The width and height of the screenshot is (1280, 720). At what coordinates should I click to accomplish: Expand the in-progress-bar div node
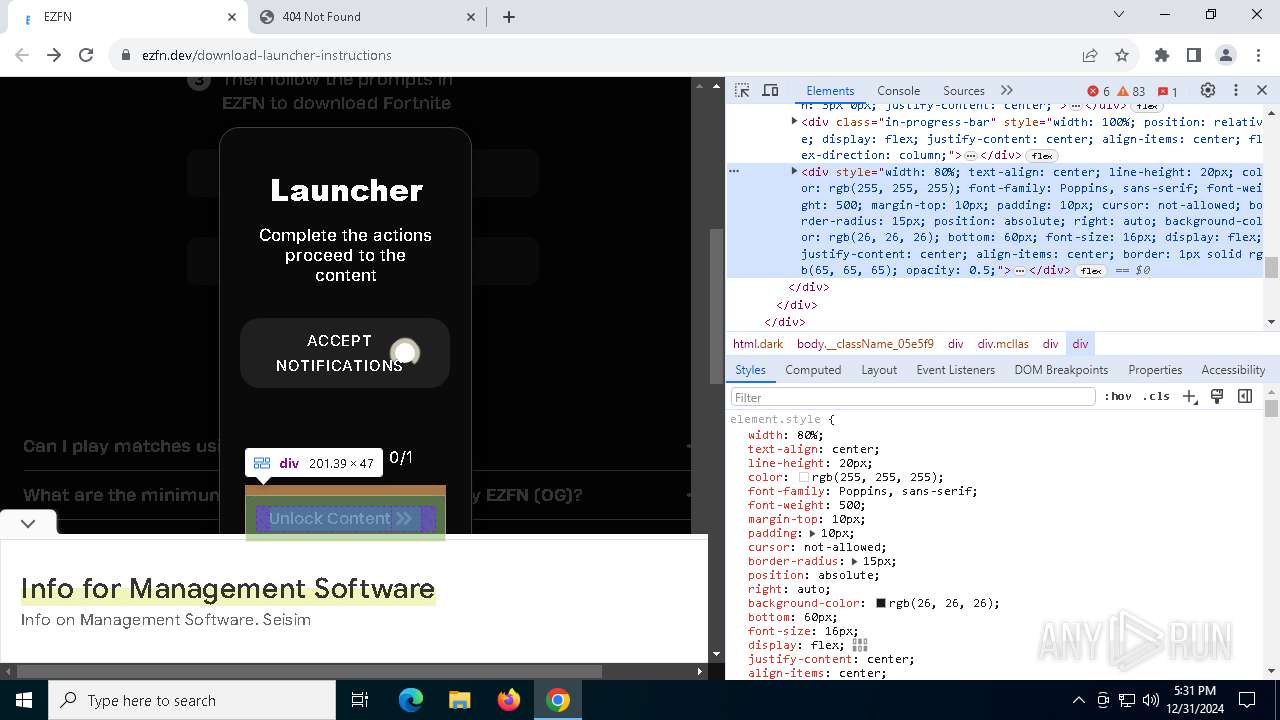(x=794, y=121)
